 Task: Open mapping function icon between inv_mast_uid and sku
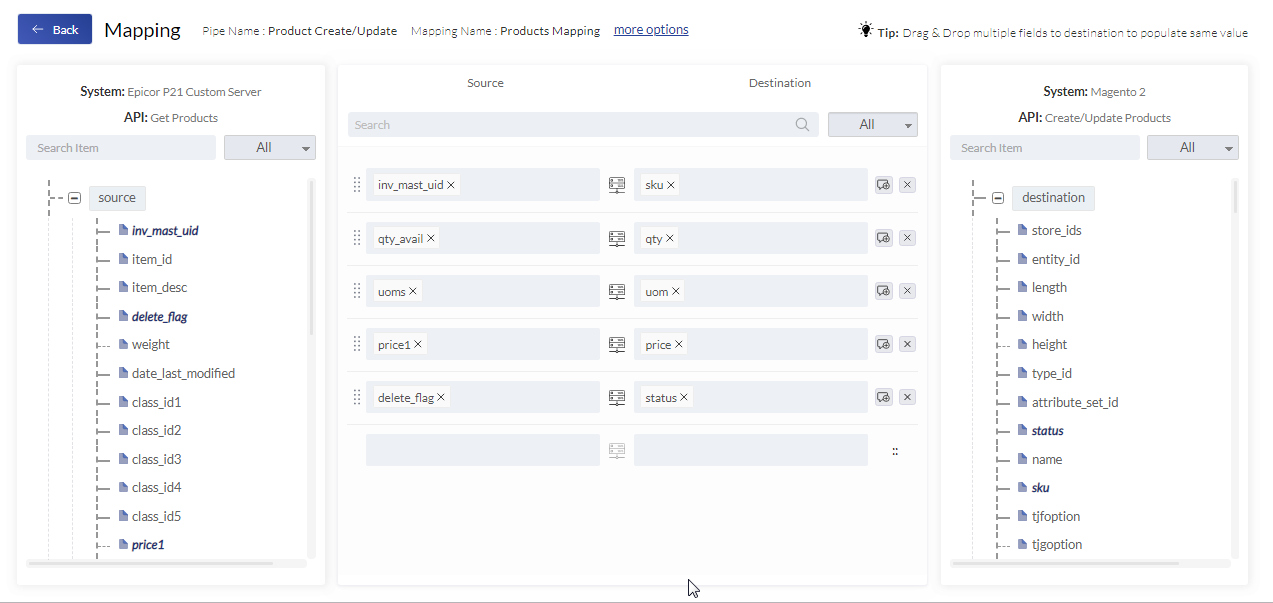point(617,185)
